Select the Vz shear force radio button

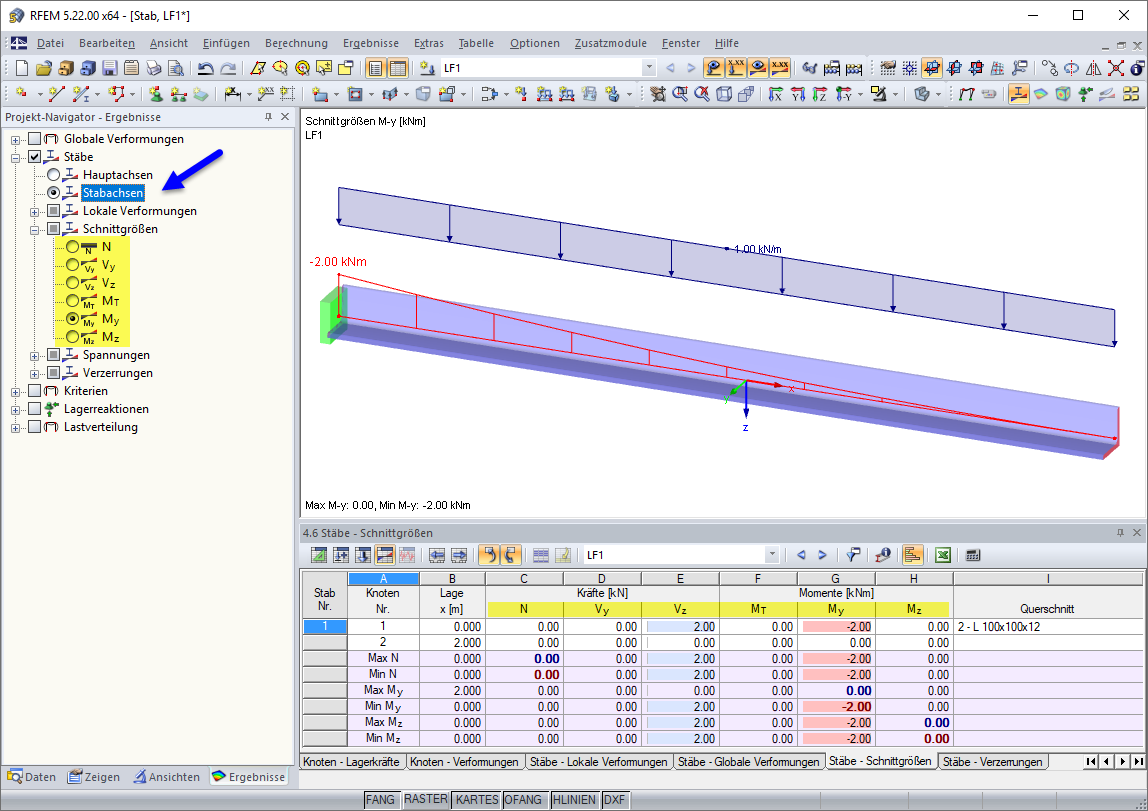click(72, 283)
